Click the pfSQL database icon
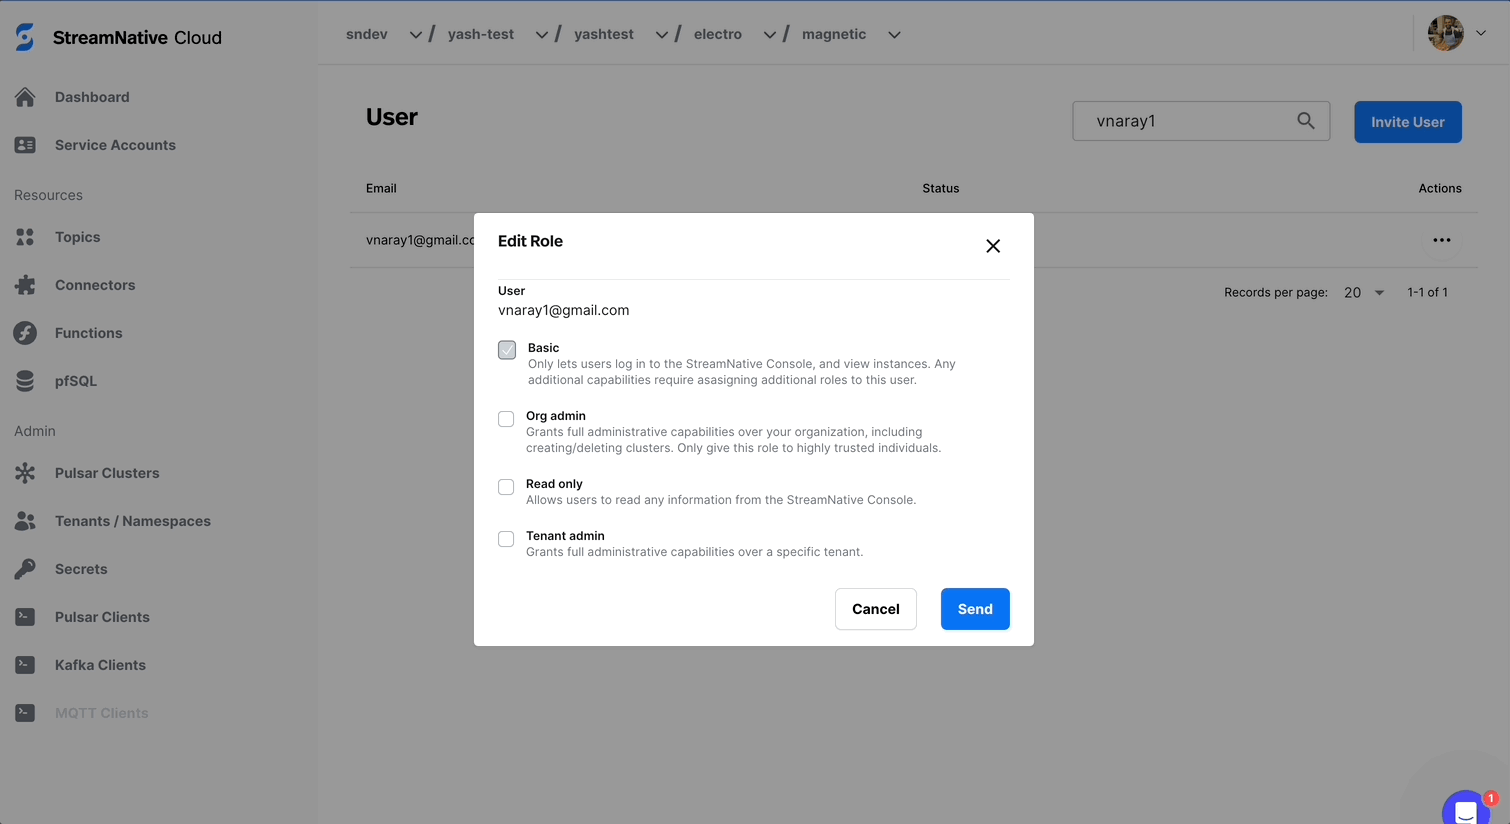The height and width of the screenshot is (824, 1510). tap(25, 381)
